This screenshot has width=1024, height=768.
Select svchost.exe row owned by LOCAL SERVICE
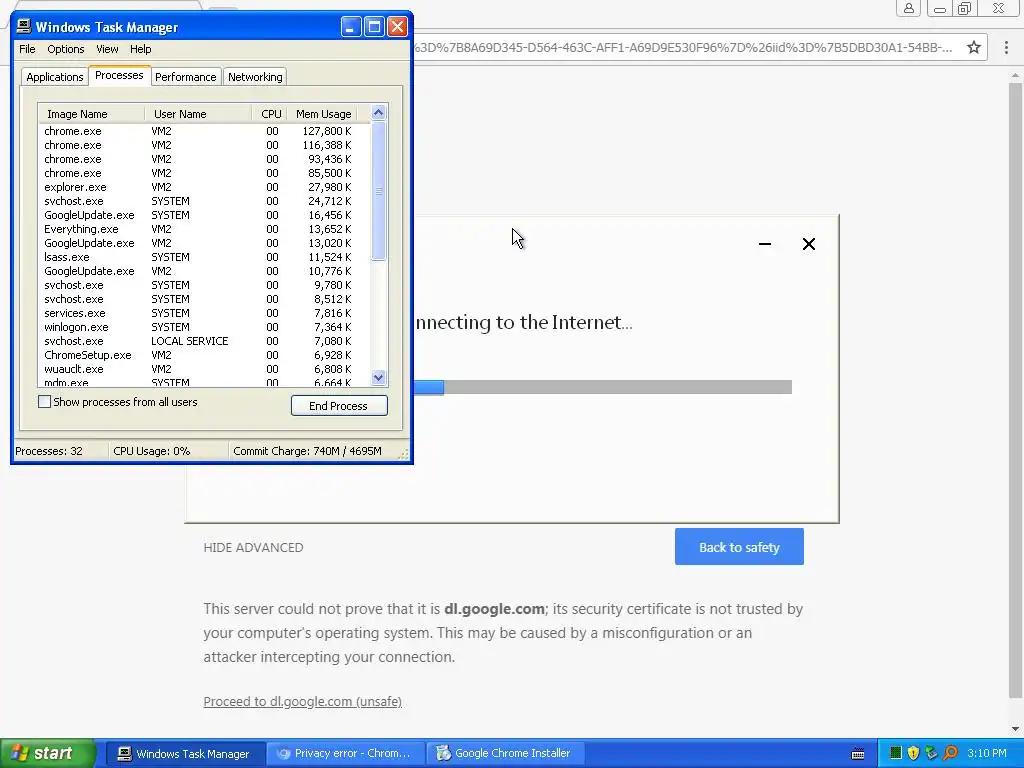tap(204, 341)
